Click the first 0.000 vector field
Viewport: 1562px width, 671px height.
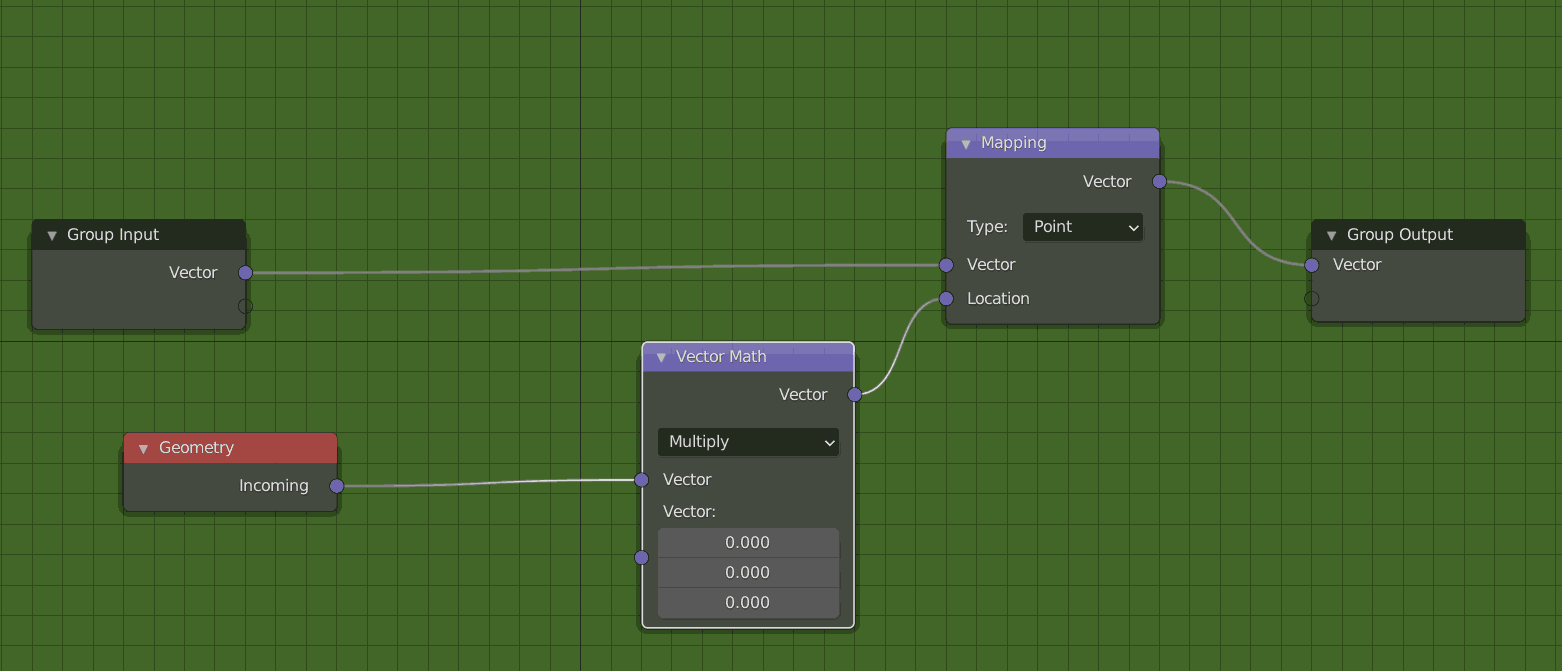[x=748, y=541]
